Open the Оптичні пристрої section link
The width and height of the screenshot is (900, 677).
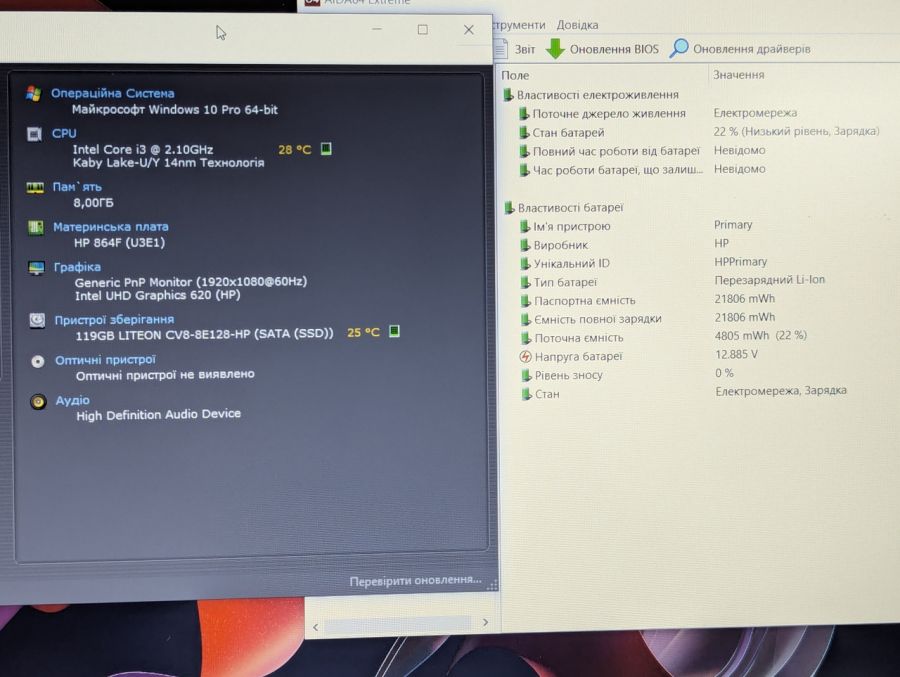click(105, 360)
